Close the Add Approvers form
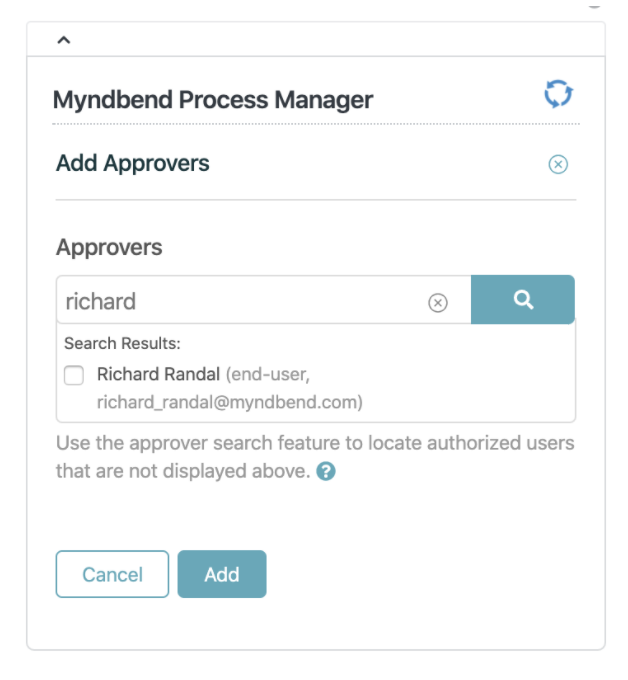This screenshot has width=628, height=680. 558,164
